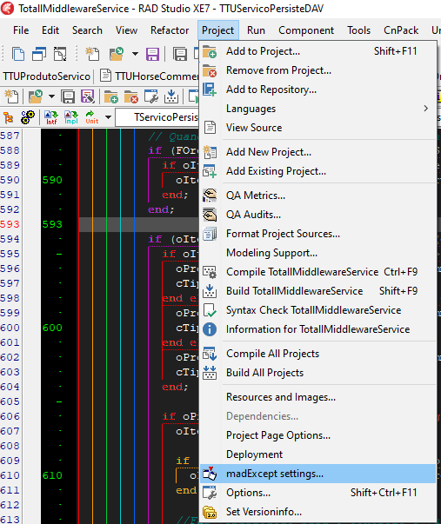Click the View Unit page icon in top toolbar
The image size is (441, 524).
tap(18, 54)
